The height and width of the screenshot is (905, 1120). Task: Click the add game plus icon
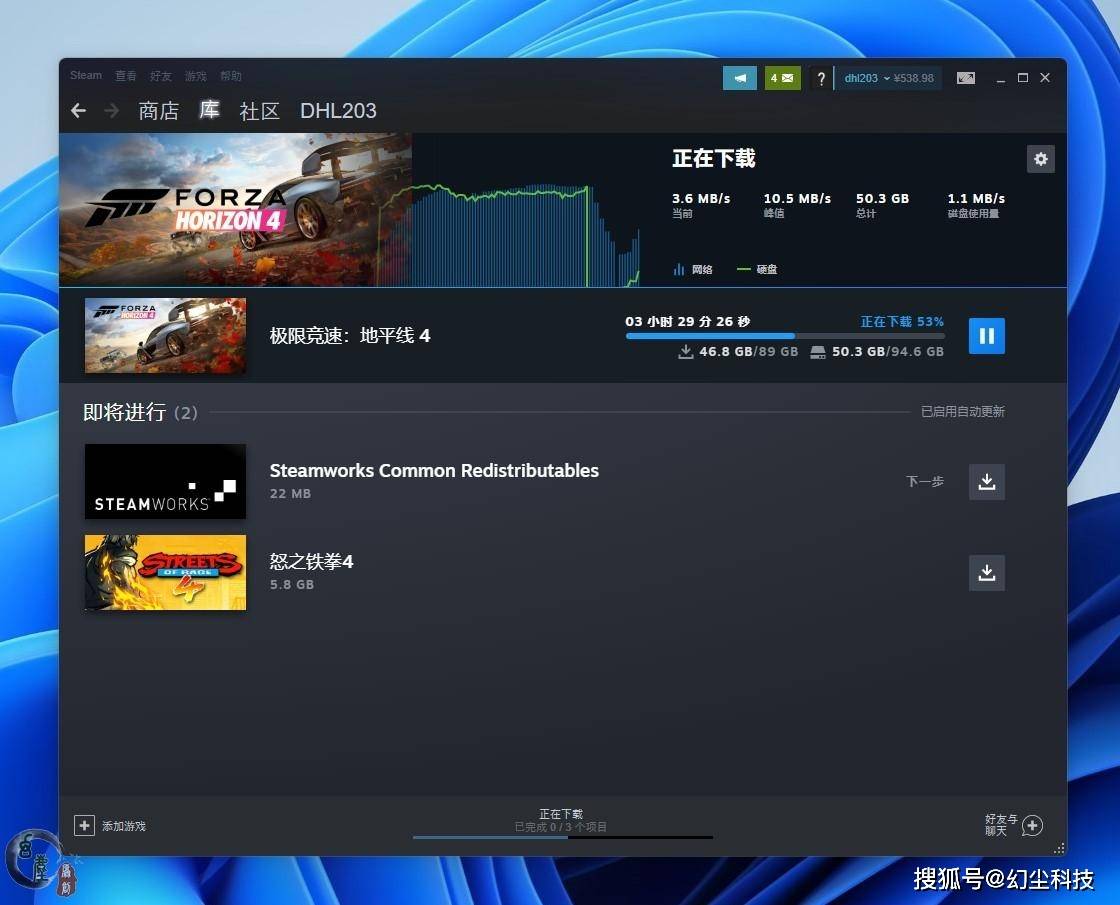click(x=84, y=826)
